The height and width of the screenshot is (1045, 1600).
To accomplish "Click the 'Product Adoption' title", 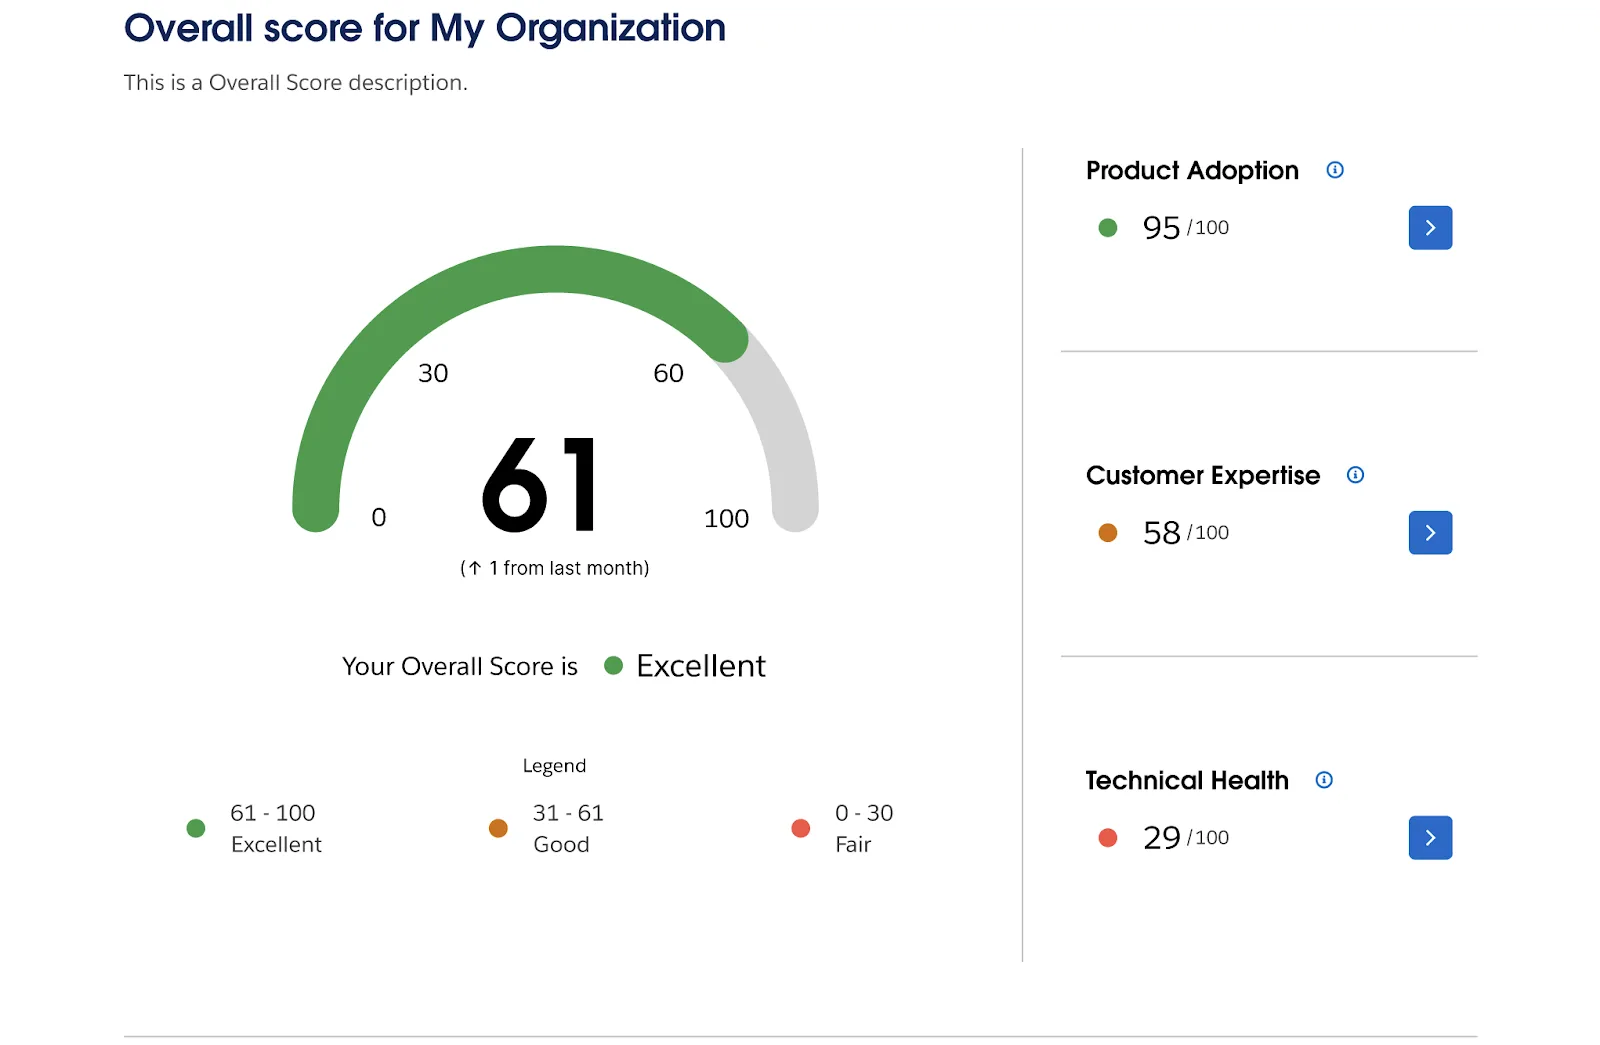I will click(1192, 171).
